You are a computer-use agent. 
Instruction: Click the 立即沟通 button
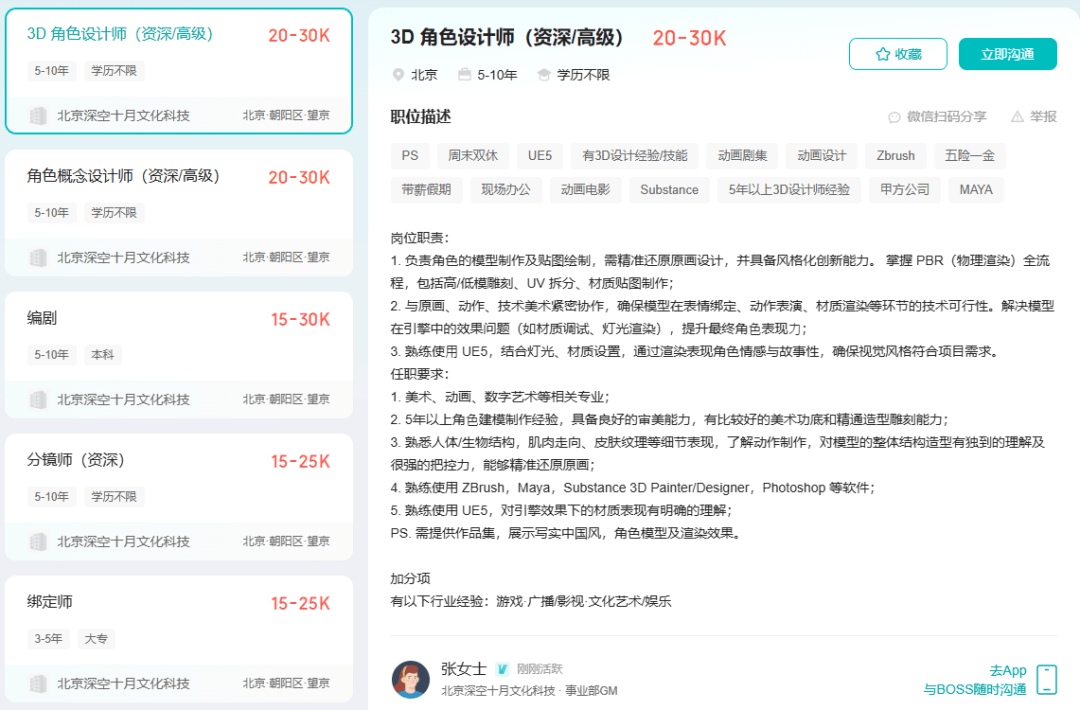pyautogui.click(x=1007, y=54)
